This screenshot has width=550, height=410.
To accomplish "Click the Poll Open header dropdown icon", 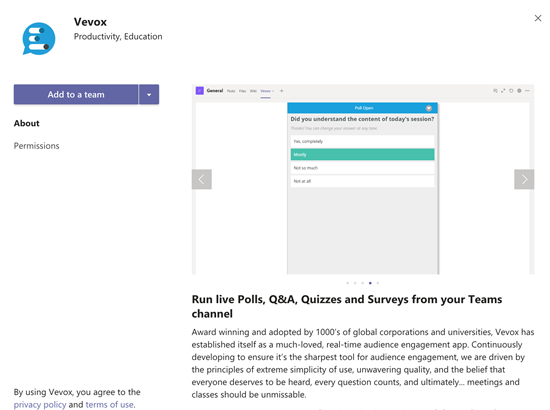I will click(429, 108).
